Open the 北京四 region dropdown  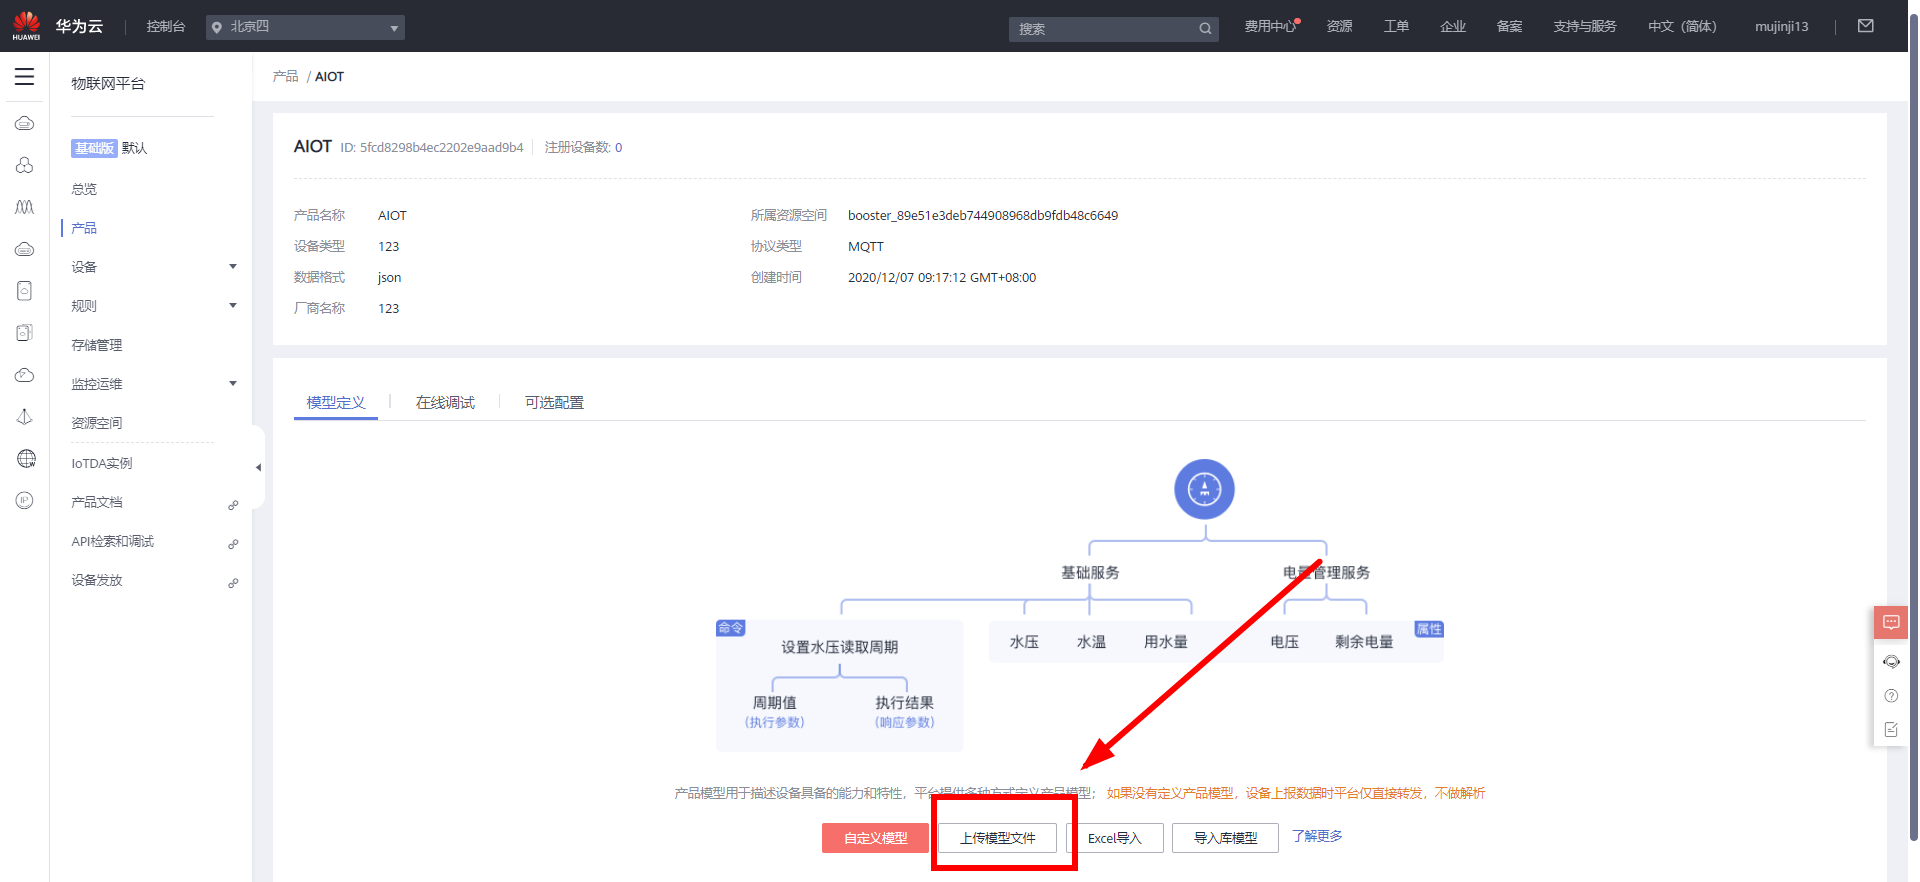click(305, 27)
